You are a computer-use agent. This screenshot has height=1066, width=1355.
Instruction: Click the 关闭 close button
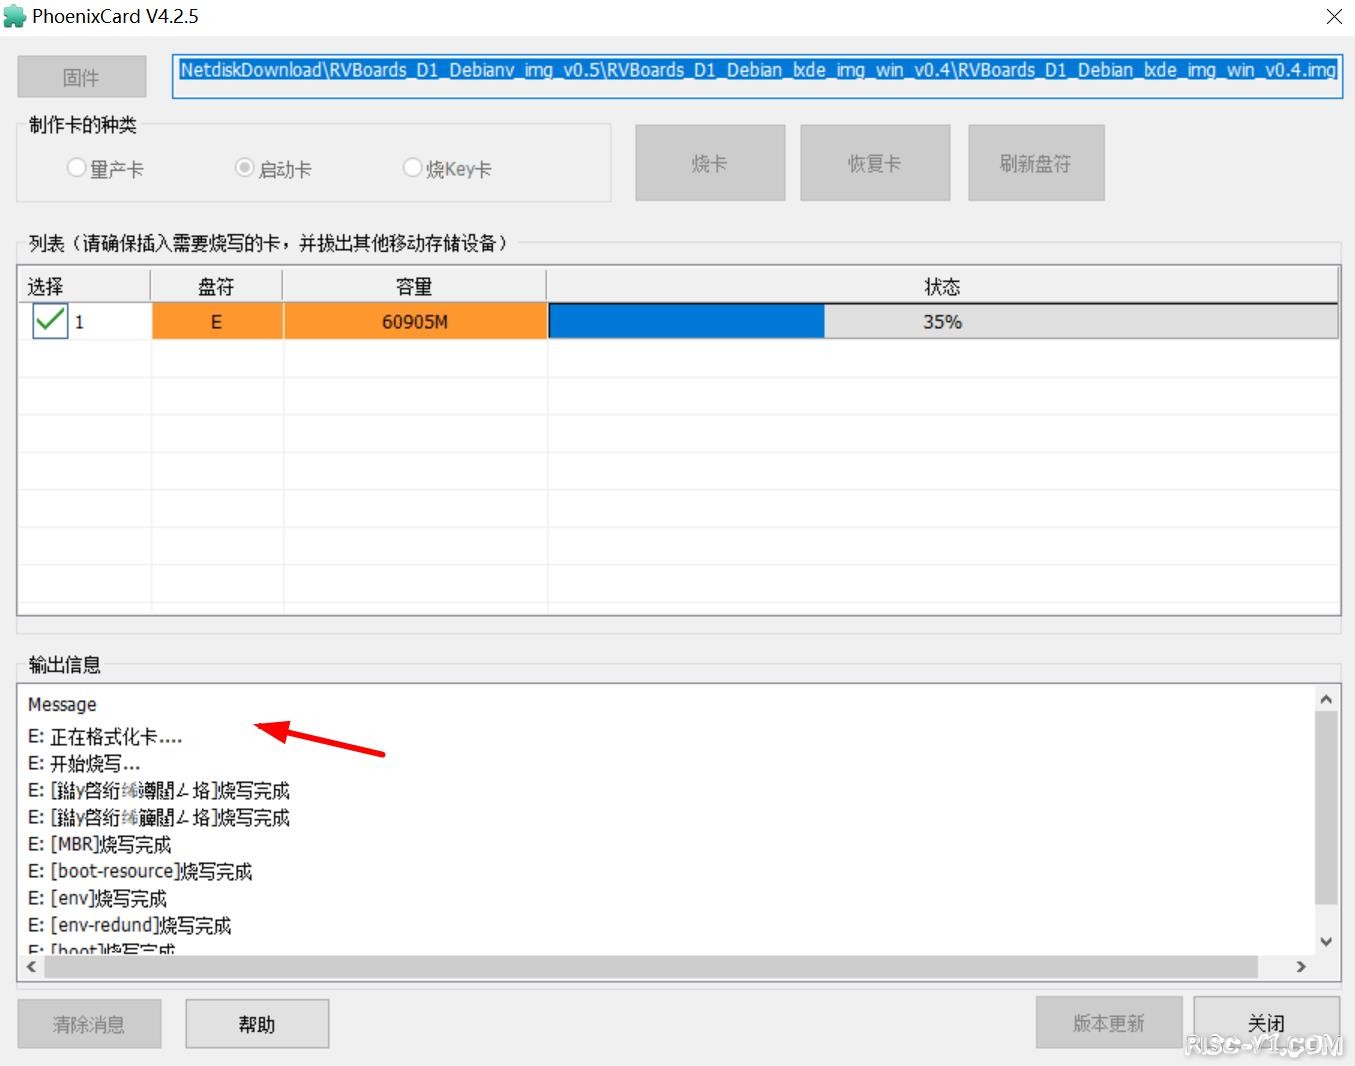pos(1266,1022)
